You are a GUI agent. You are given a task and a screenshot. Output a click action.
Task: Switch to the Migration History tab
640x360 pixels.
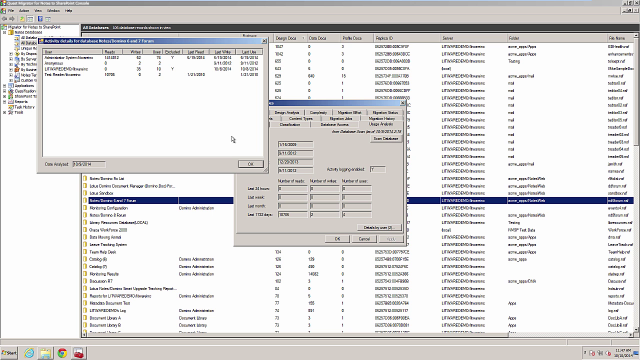click(x=382, y=118)
